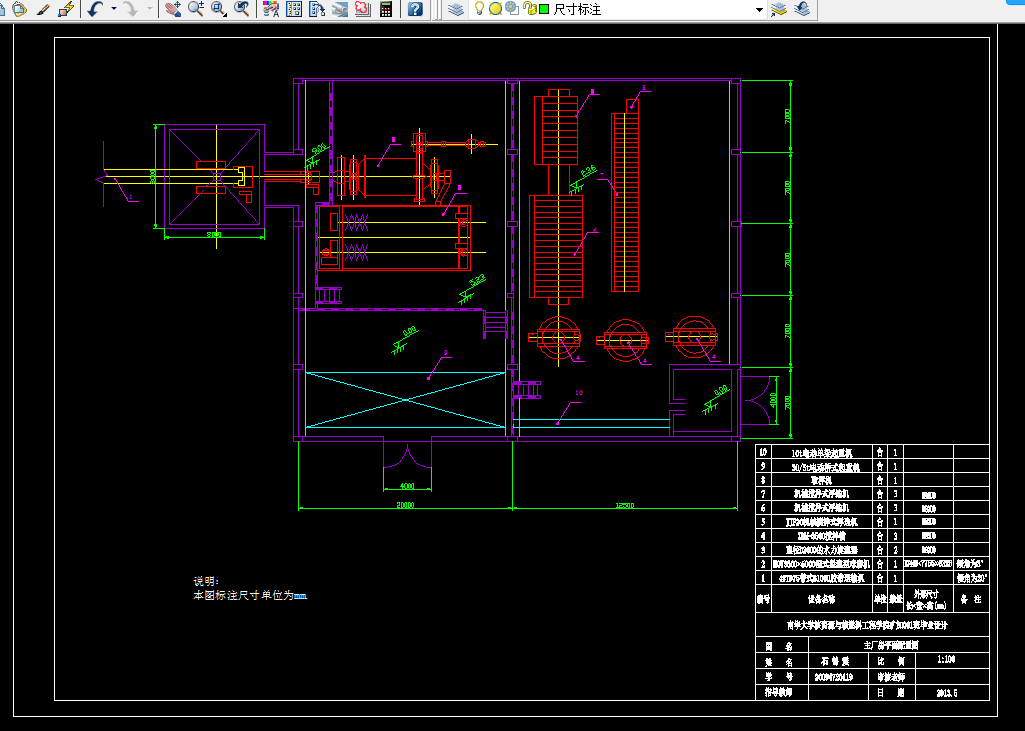Select the Pan hand tool

tap(173, 9)
